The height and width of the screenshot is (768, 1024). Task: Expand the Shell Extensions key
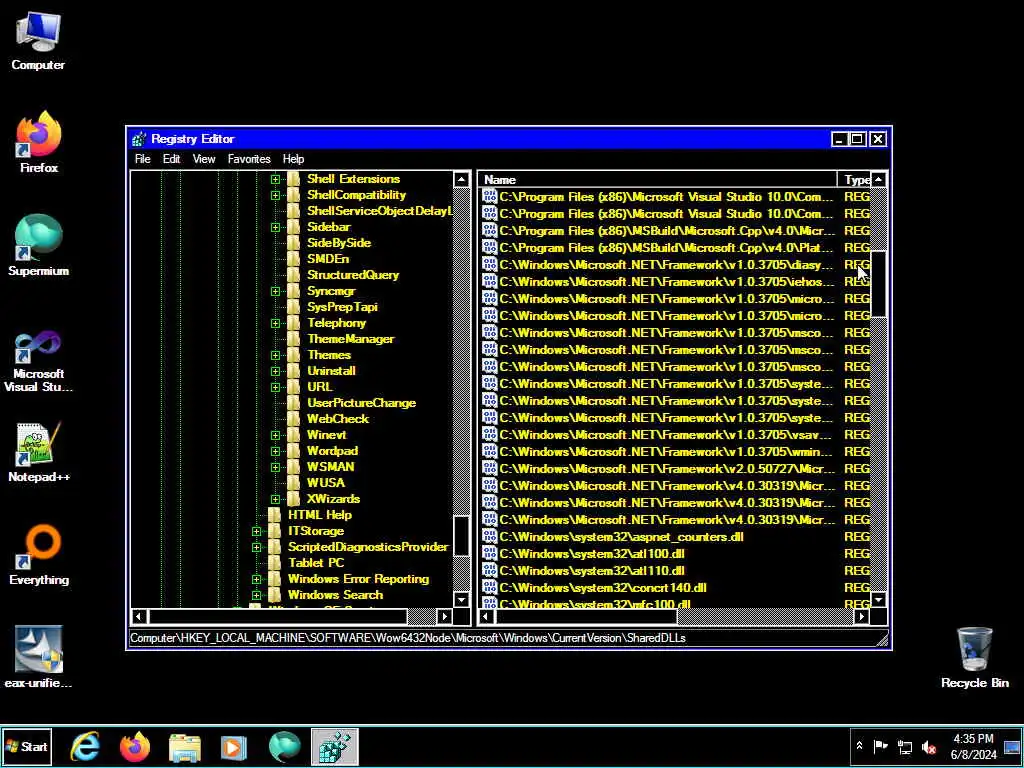(275, 179)
